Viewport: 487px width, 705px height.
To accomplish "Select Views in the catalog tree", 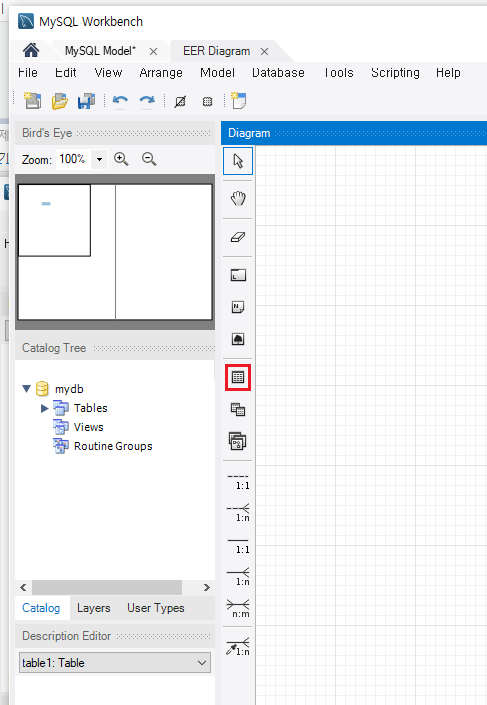I will point(89,427).
